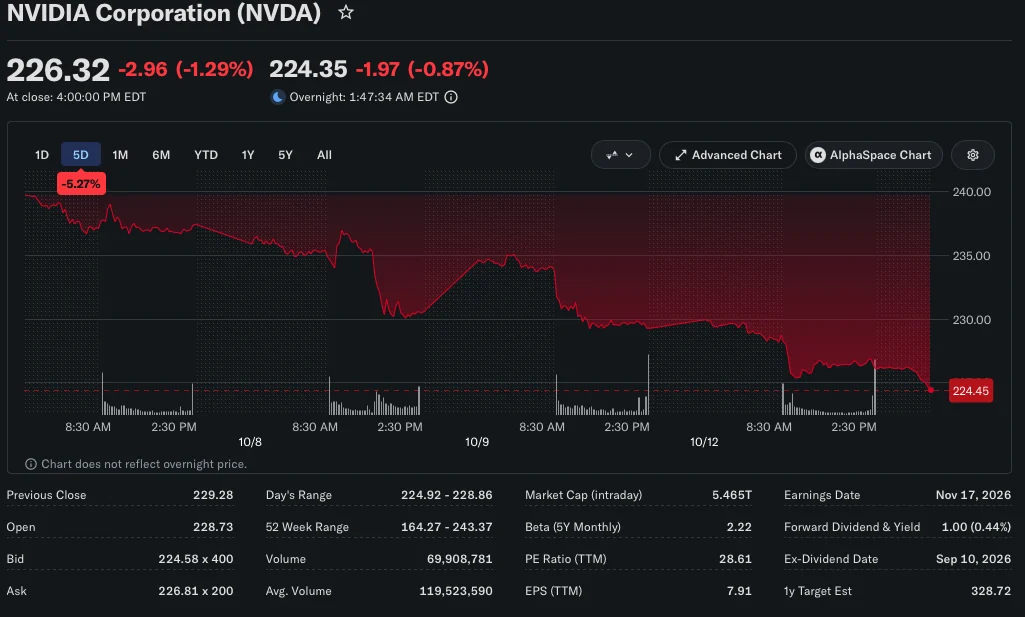This screenshot has height=617, width=1025.
Task: Click the 52 Week Range value
Action: (x=446, y=527)
